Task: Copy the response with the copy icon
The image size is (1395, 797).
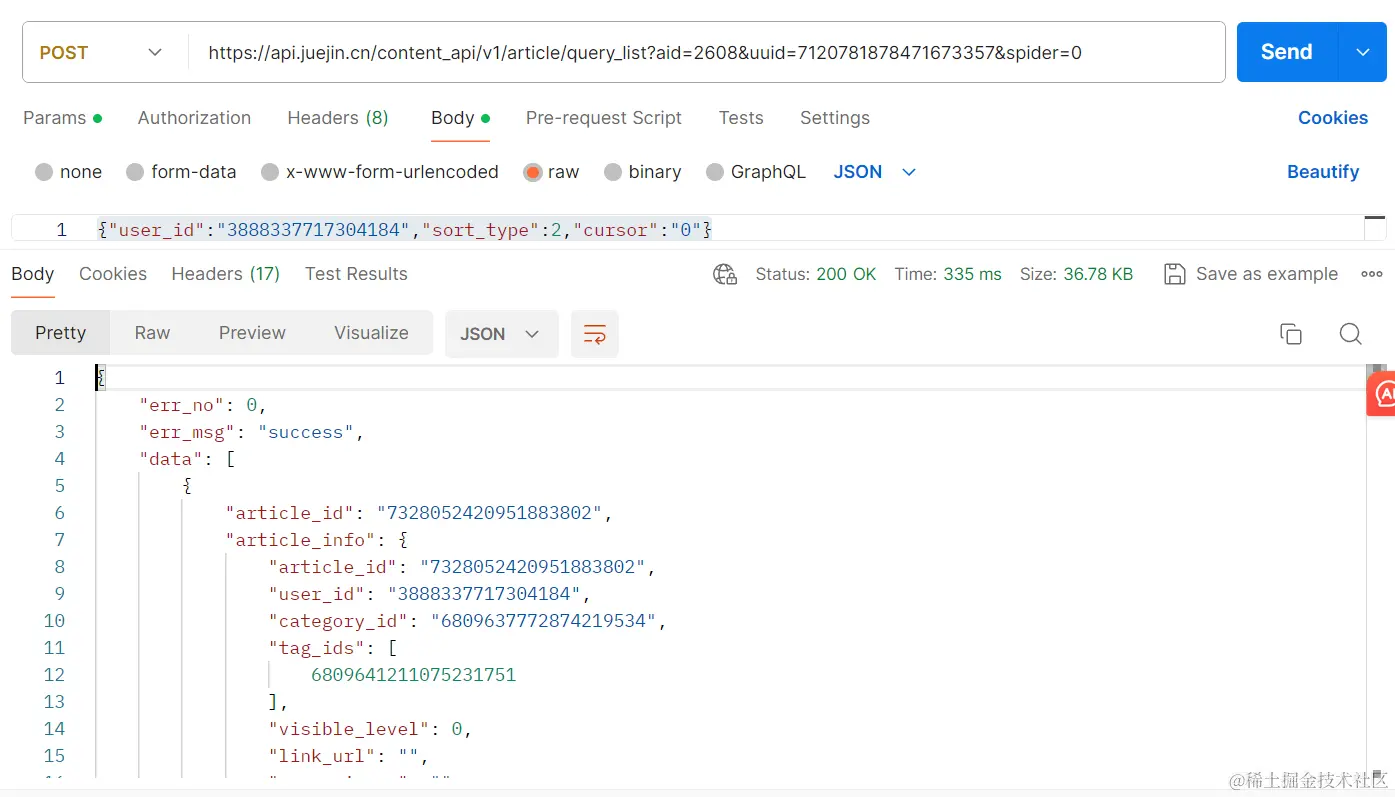Action: point(1291,334)
